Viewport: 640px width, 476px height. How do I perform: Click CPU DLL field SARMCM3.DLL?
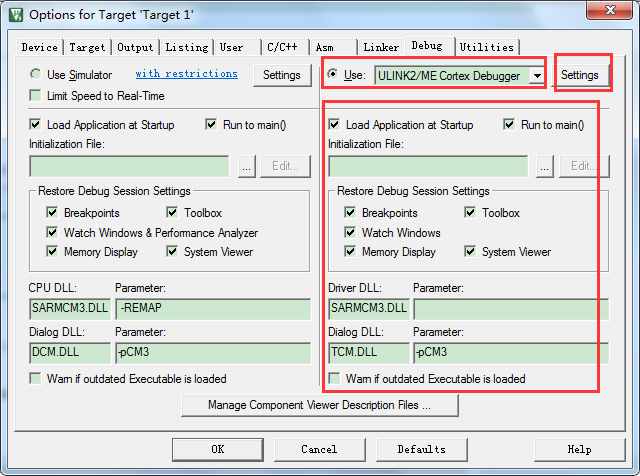70,308
